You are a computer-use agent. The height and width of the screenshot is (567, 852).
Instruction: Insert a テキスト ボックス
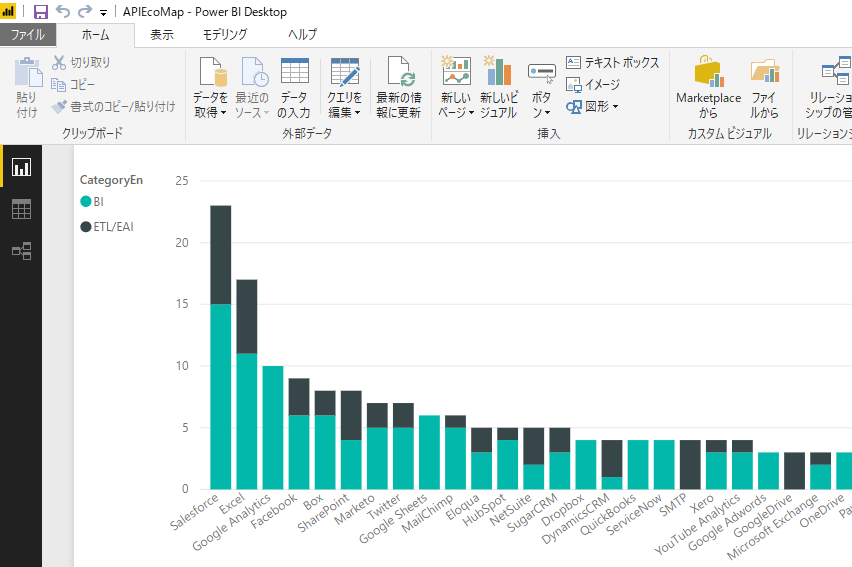pos(612,63)
